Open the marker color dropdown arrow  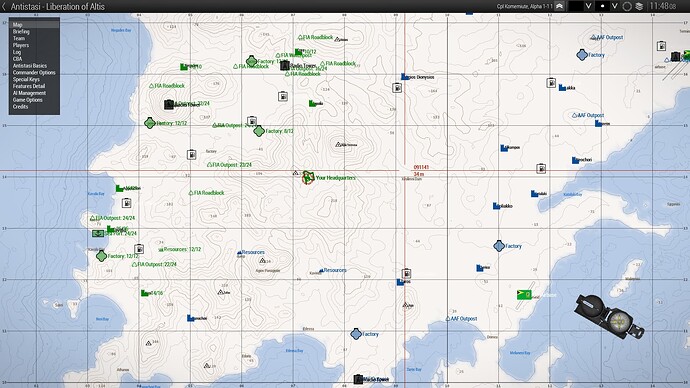click(588, 6)
